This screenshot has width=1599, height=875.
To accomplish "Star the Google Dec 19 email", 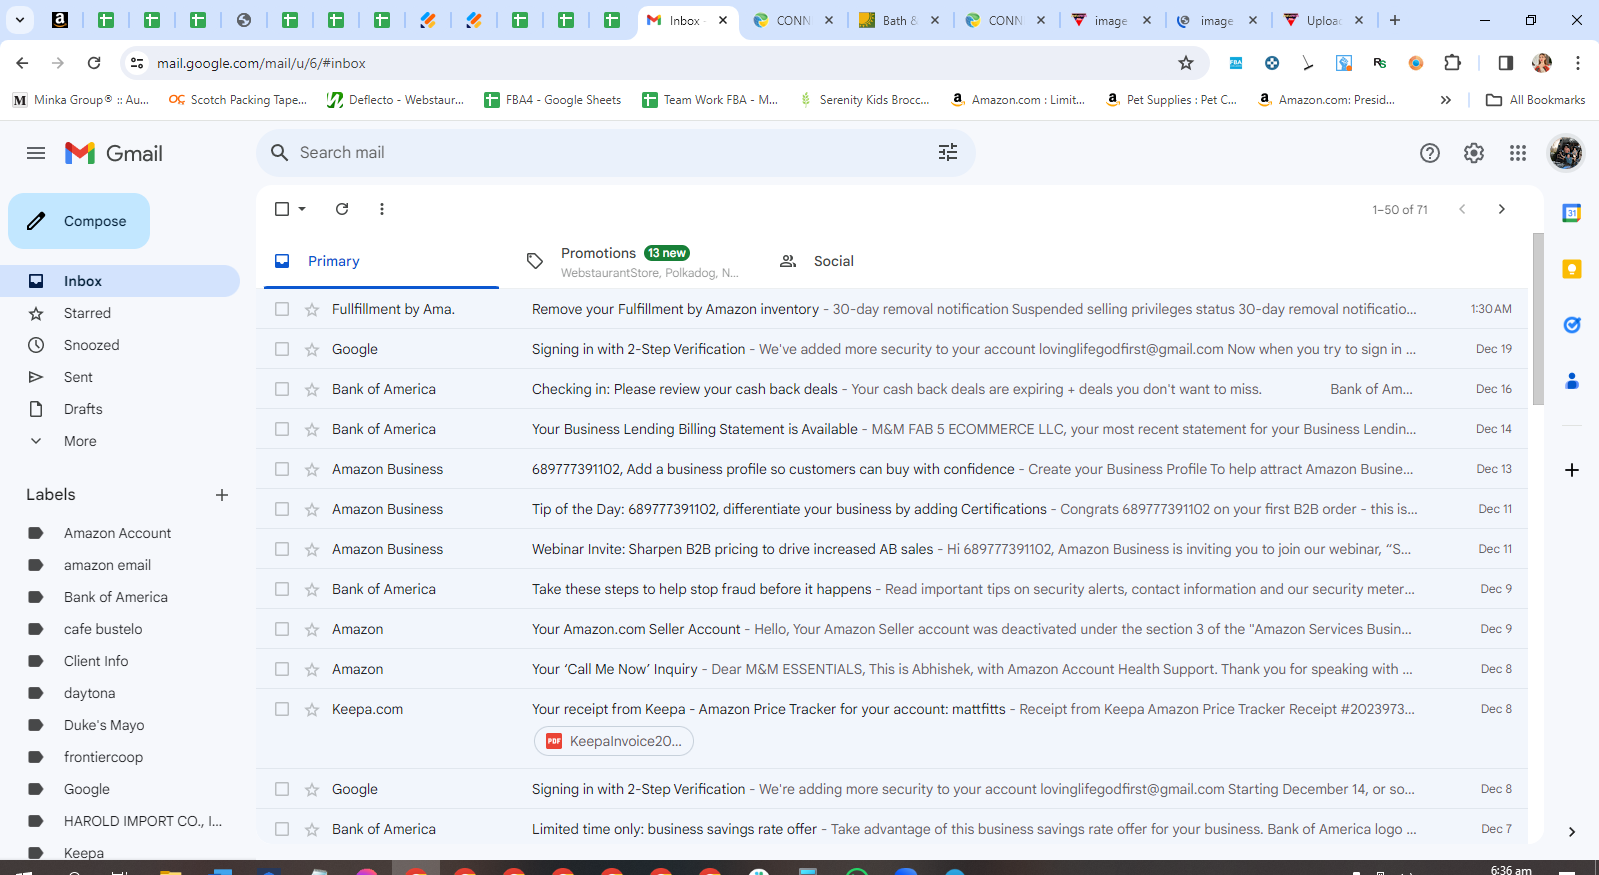I will [x=312, y=350].
